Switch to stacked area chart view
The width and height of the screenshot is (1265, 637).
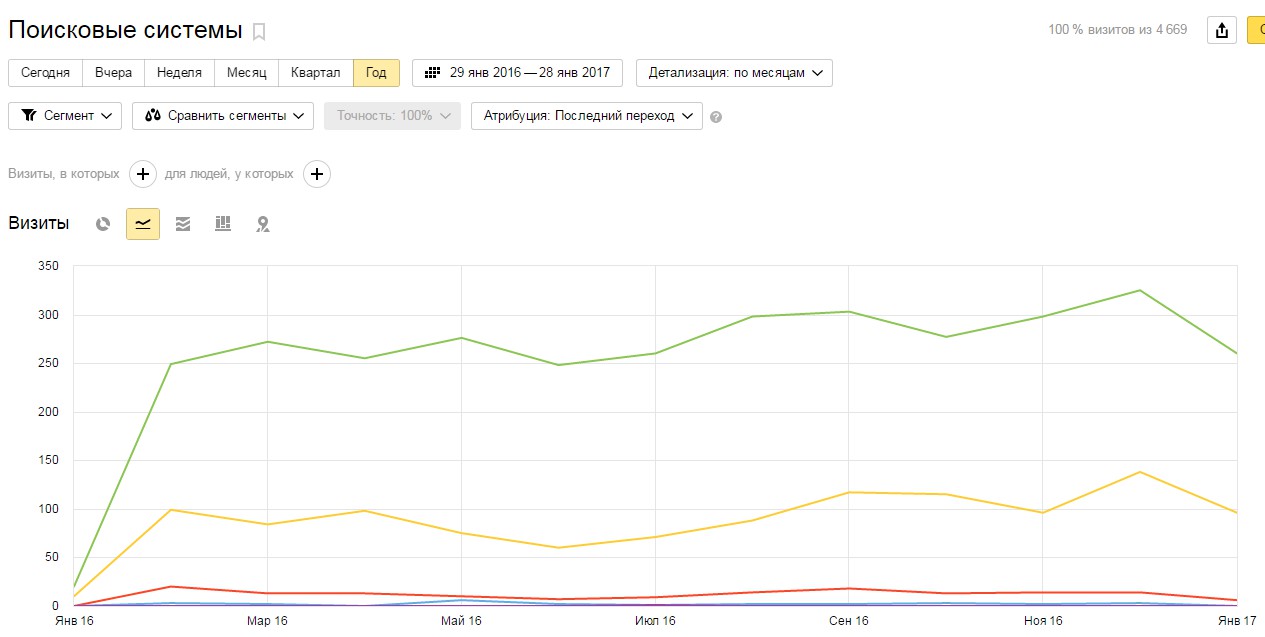coord(183,224)
